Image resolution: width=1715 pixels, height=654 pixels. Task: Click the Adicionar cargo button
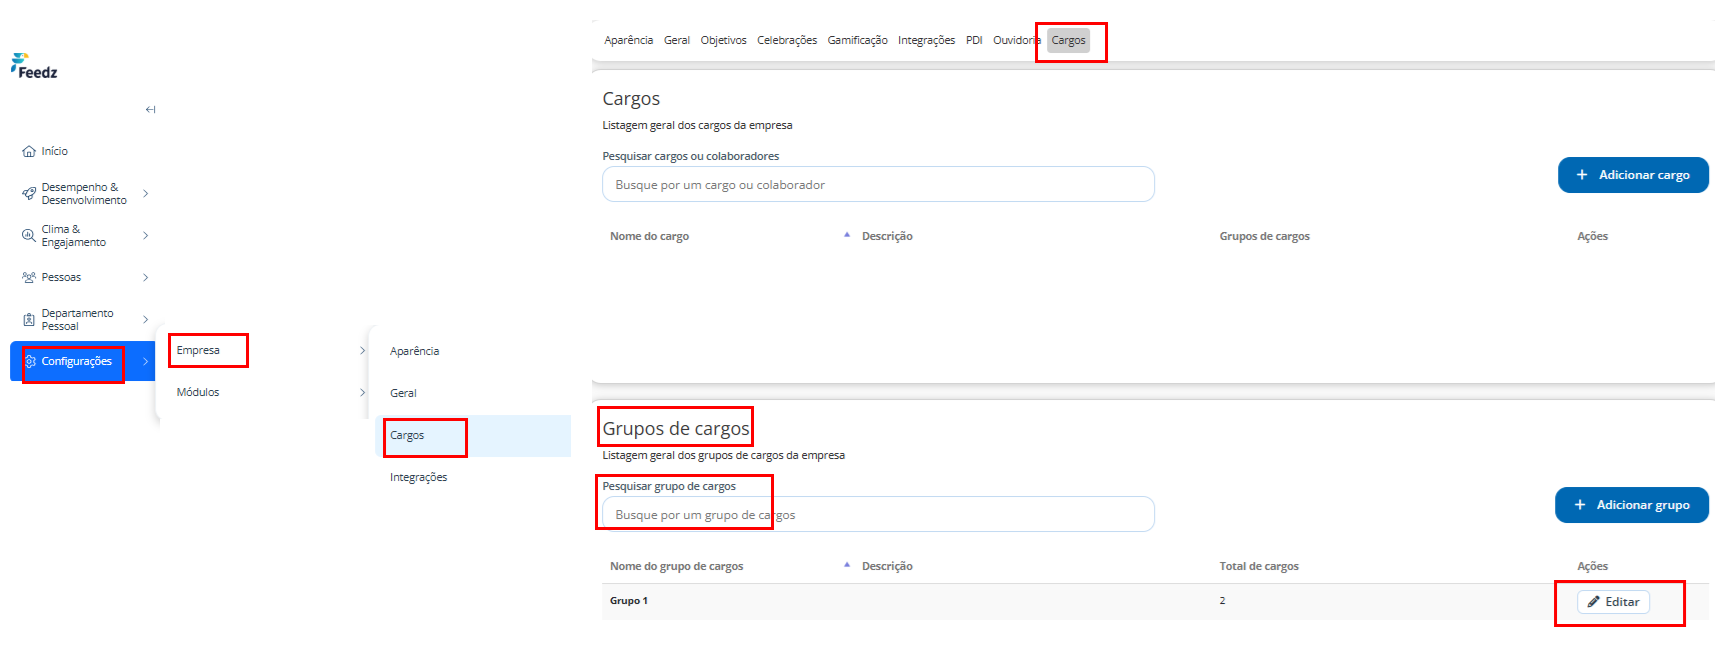coord(1633,175)
